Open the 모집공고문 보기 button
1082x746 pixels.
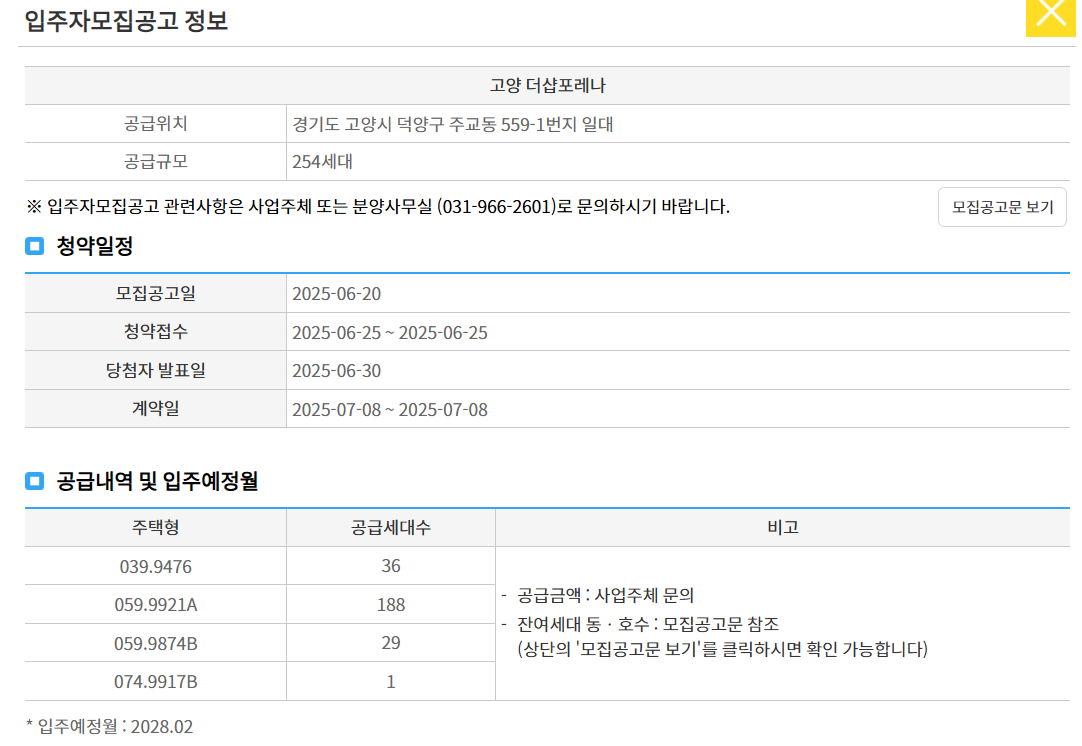1001,207
